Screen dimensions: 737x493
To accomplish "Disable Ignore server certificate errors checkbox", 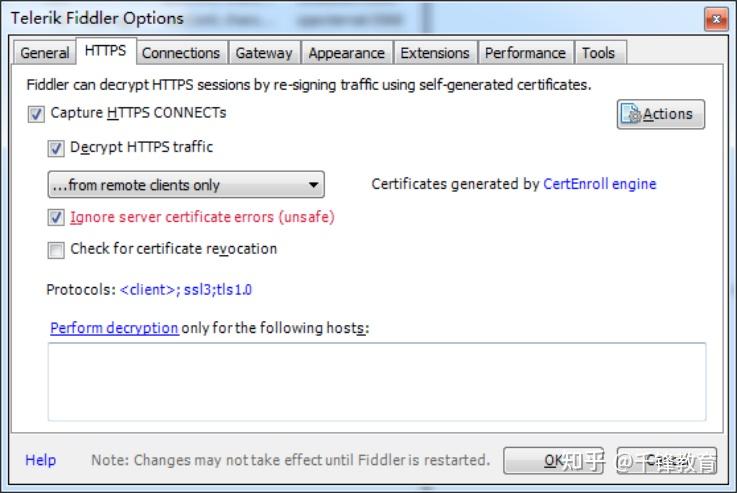I will 56,218.
